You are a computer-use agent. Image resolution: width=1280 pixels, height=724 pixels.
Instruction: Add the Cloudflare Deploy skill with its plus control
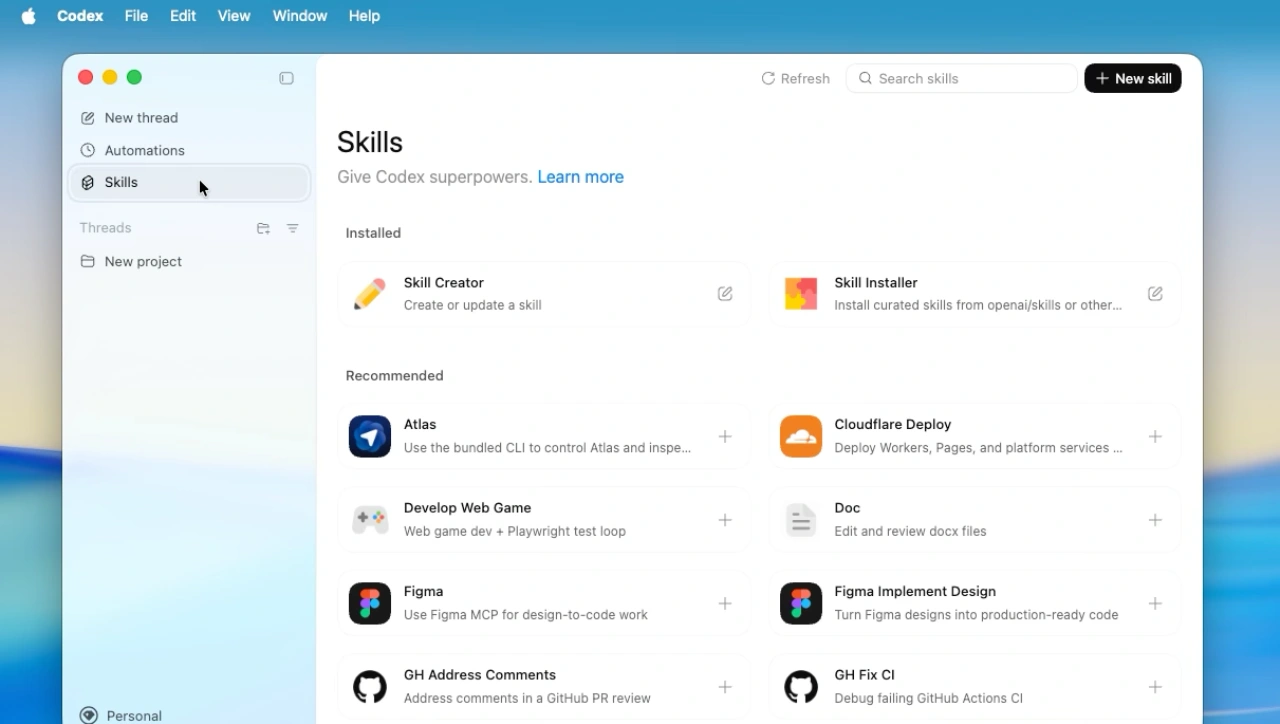coord(1155,436)
